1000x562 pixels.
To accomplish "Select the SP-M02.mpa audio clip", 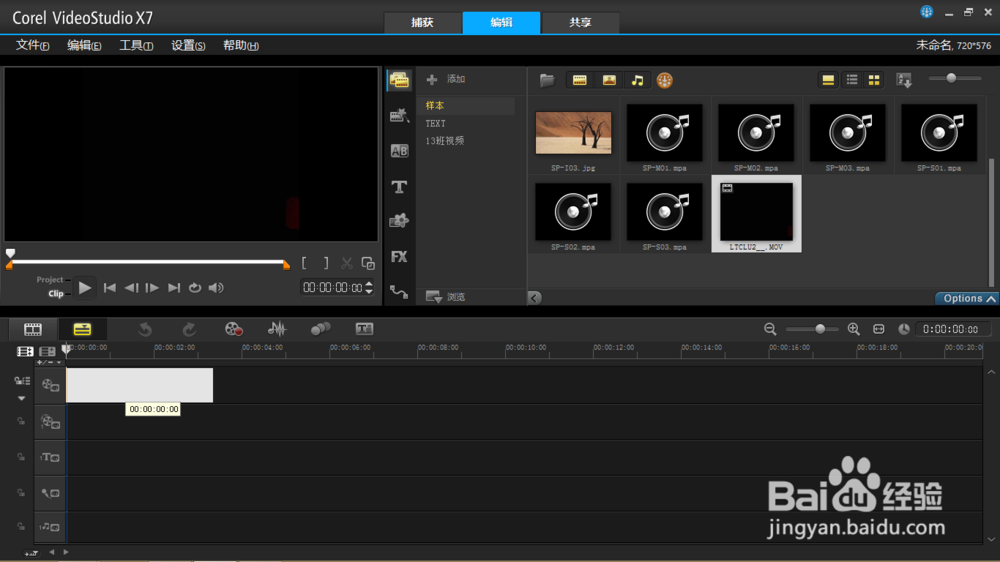I will [x=756, y=133].
